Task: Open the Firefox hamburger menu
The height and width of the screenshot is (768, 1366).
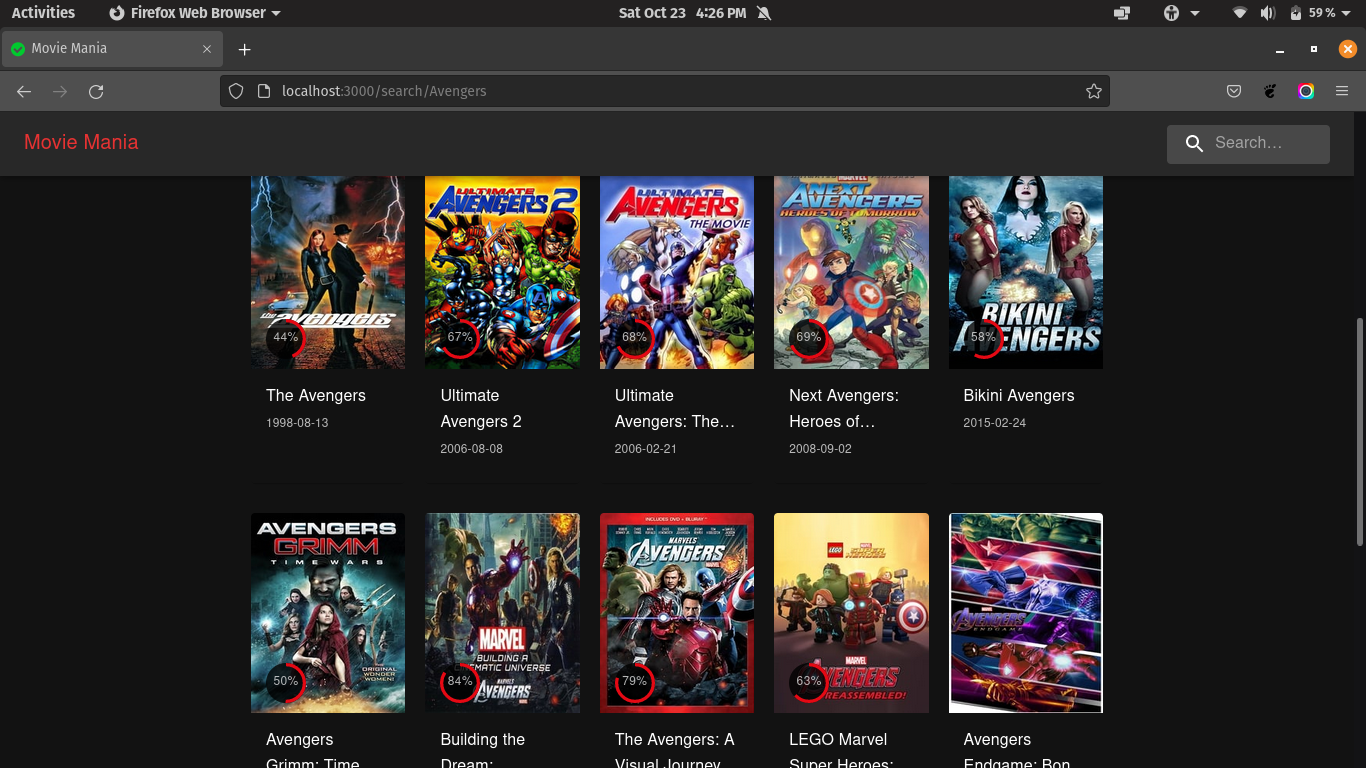Action: [x=1342, y=91]
